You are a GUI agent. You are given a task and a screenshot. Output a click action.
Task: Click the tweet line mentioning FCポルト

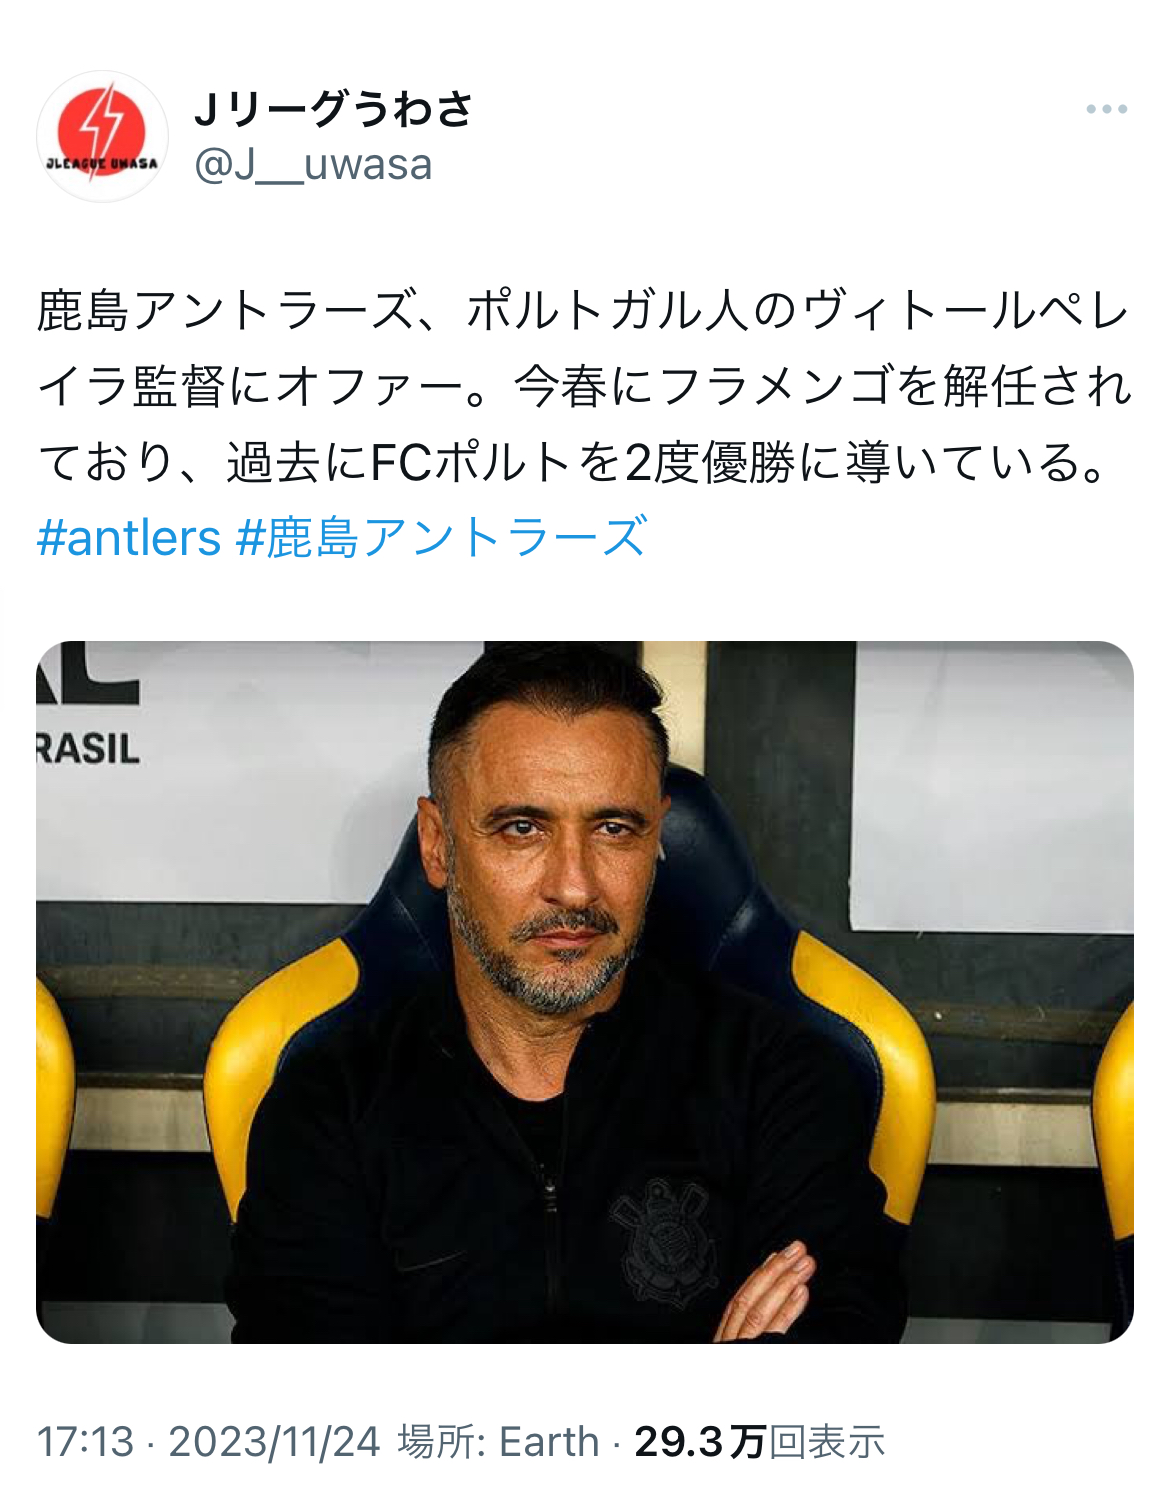(x=575, y=462)
